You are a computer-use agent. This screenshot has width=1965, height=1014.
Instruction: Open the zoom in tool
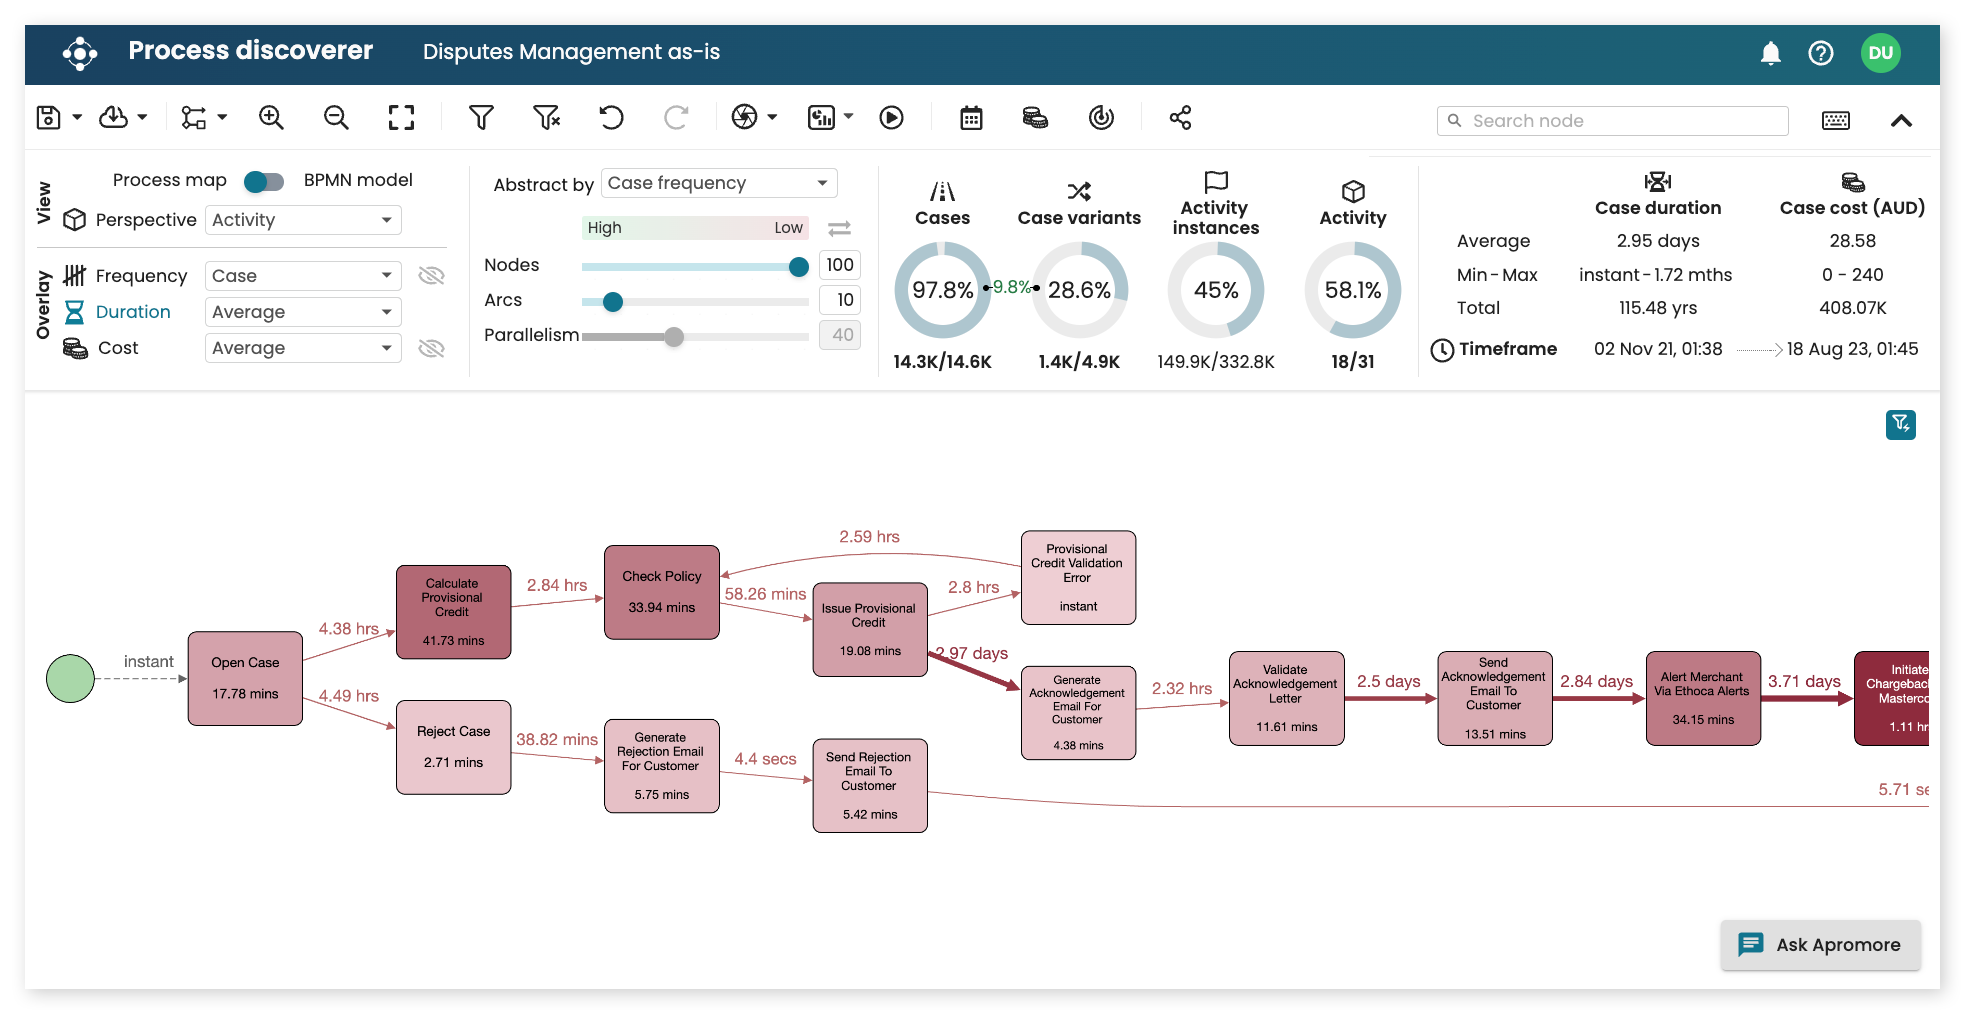tap(270, 117)
